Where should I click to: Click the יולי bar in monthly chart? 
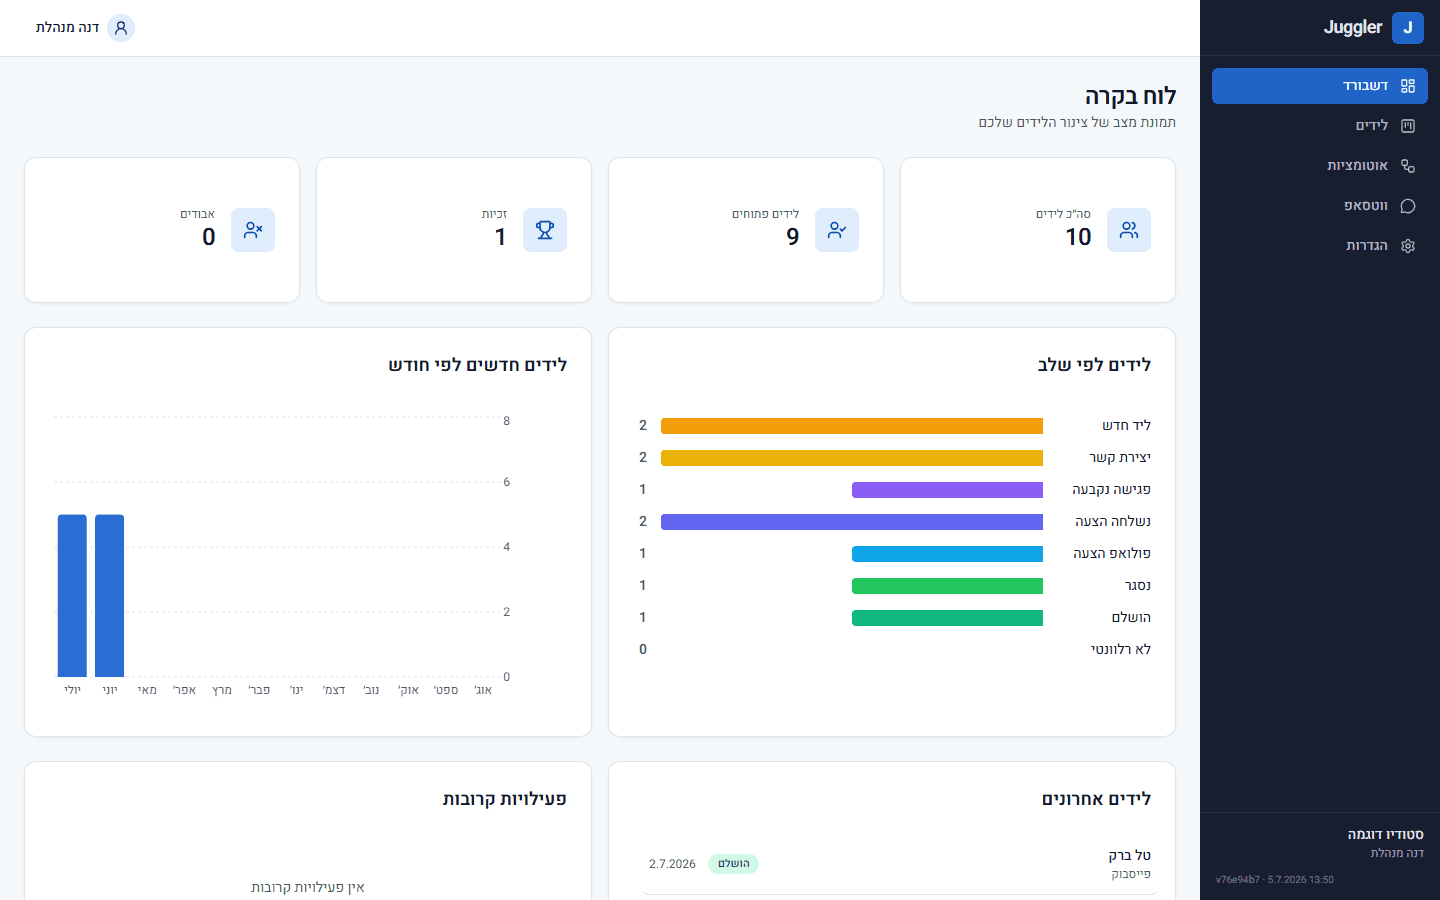click(x=72, y=596)
